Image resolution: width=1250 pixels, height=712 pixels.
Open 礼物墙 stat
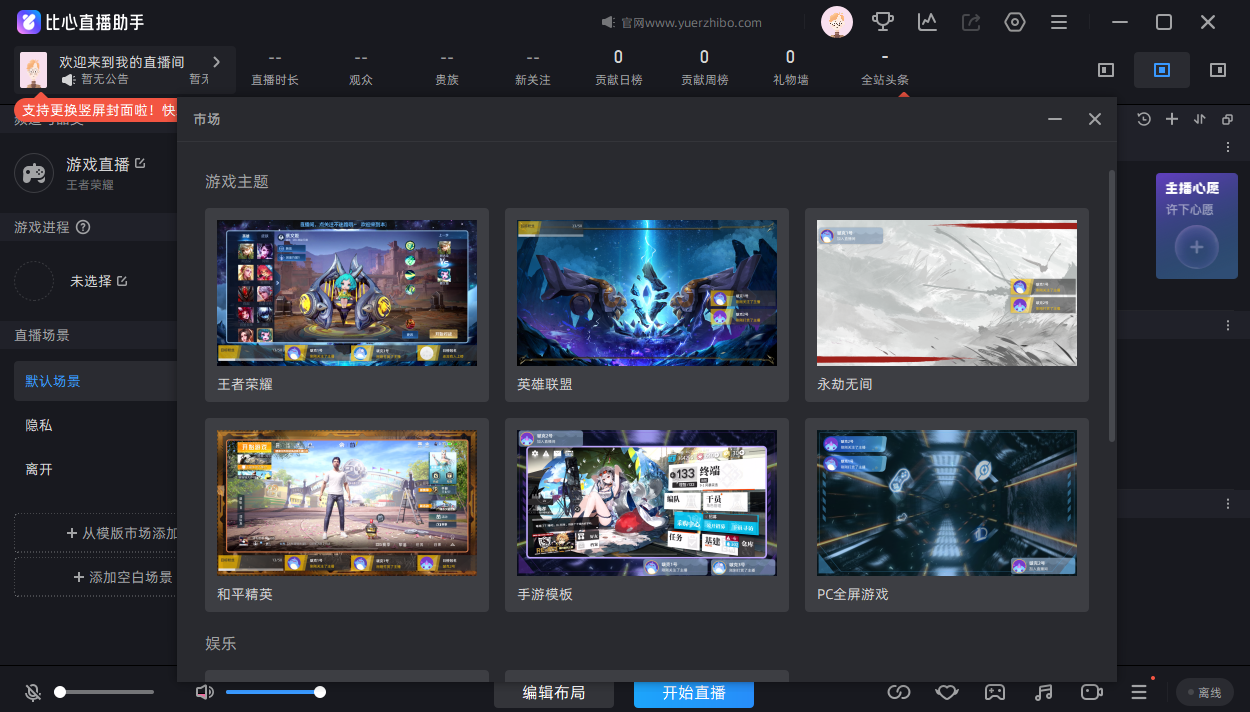click(x=790, y=68)
